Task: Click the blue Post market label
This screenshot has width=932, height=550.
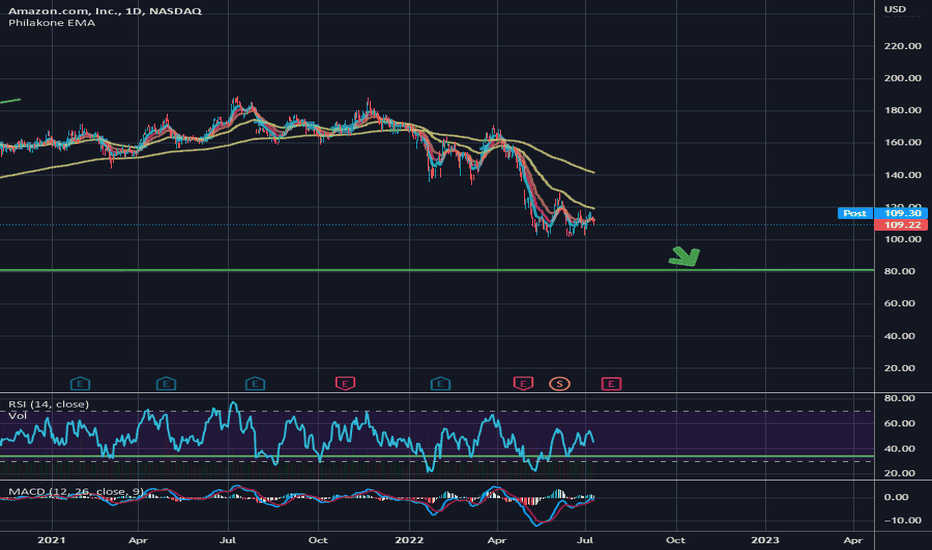Action: [x=855, y=213]
